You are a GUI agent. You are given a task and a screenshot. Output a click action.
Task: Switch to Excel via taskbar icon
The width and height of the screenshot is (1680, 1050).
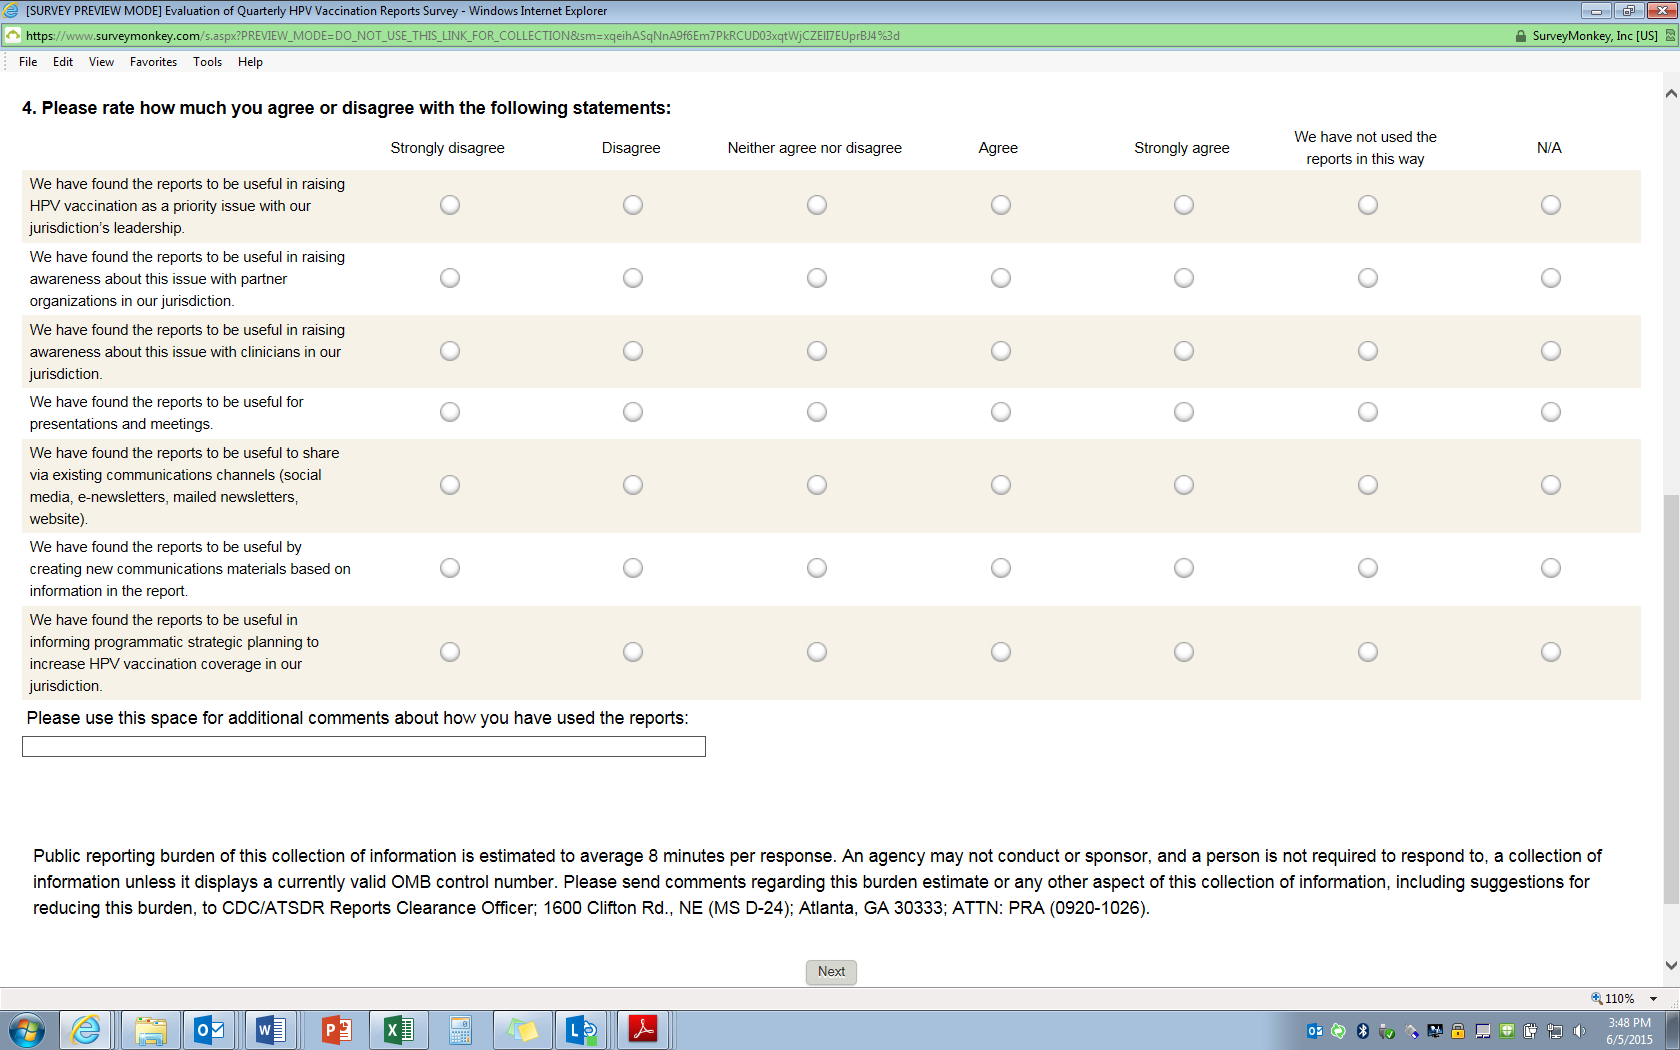pos(398,1029)
